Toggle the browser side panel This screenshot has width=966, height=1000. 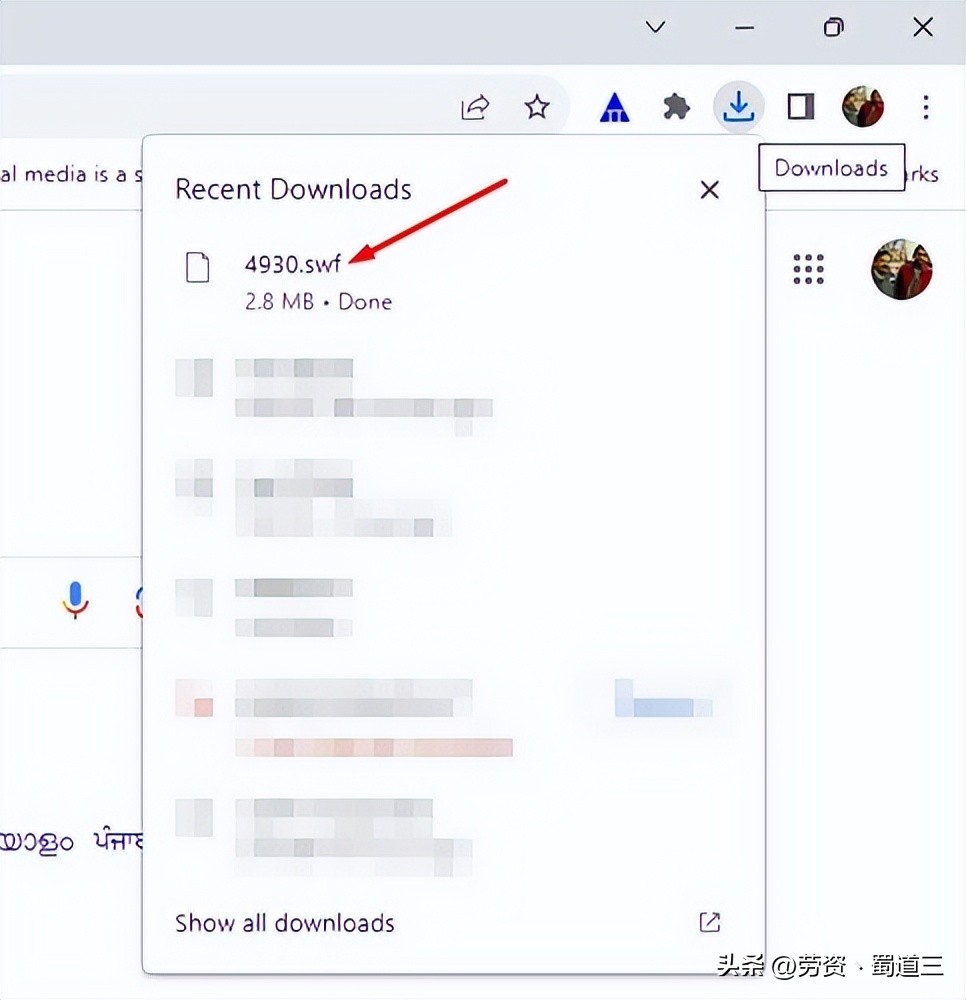pyautogui.click(x=801, y=107)
